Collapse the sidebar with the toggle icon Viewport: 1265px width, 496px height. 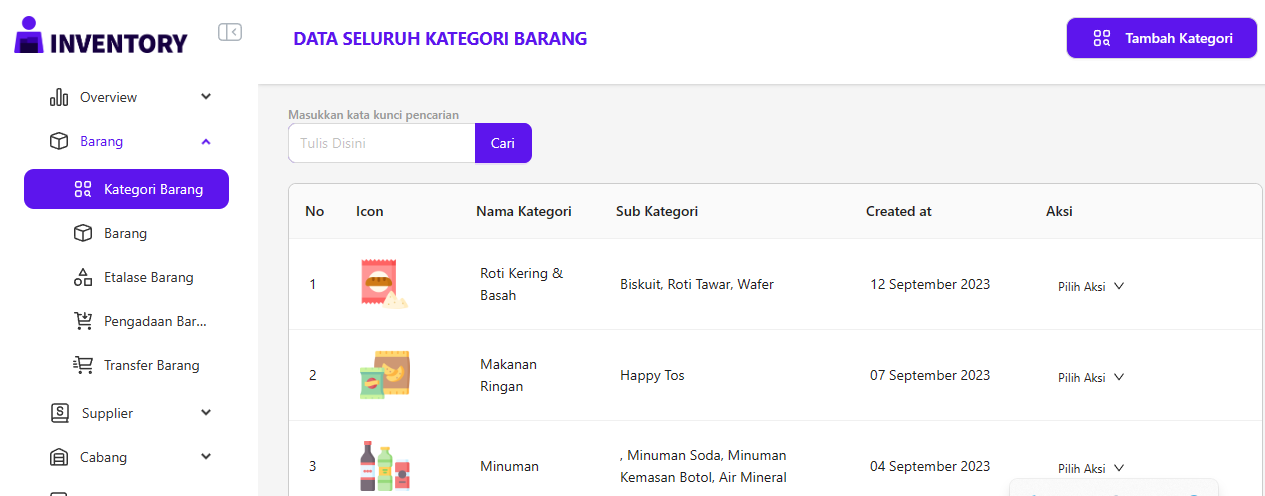[230, 32]
